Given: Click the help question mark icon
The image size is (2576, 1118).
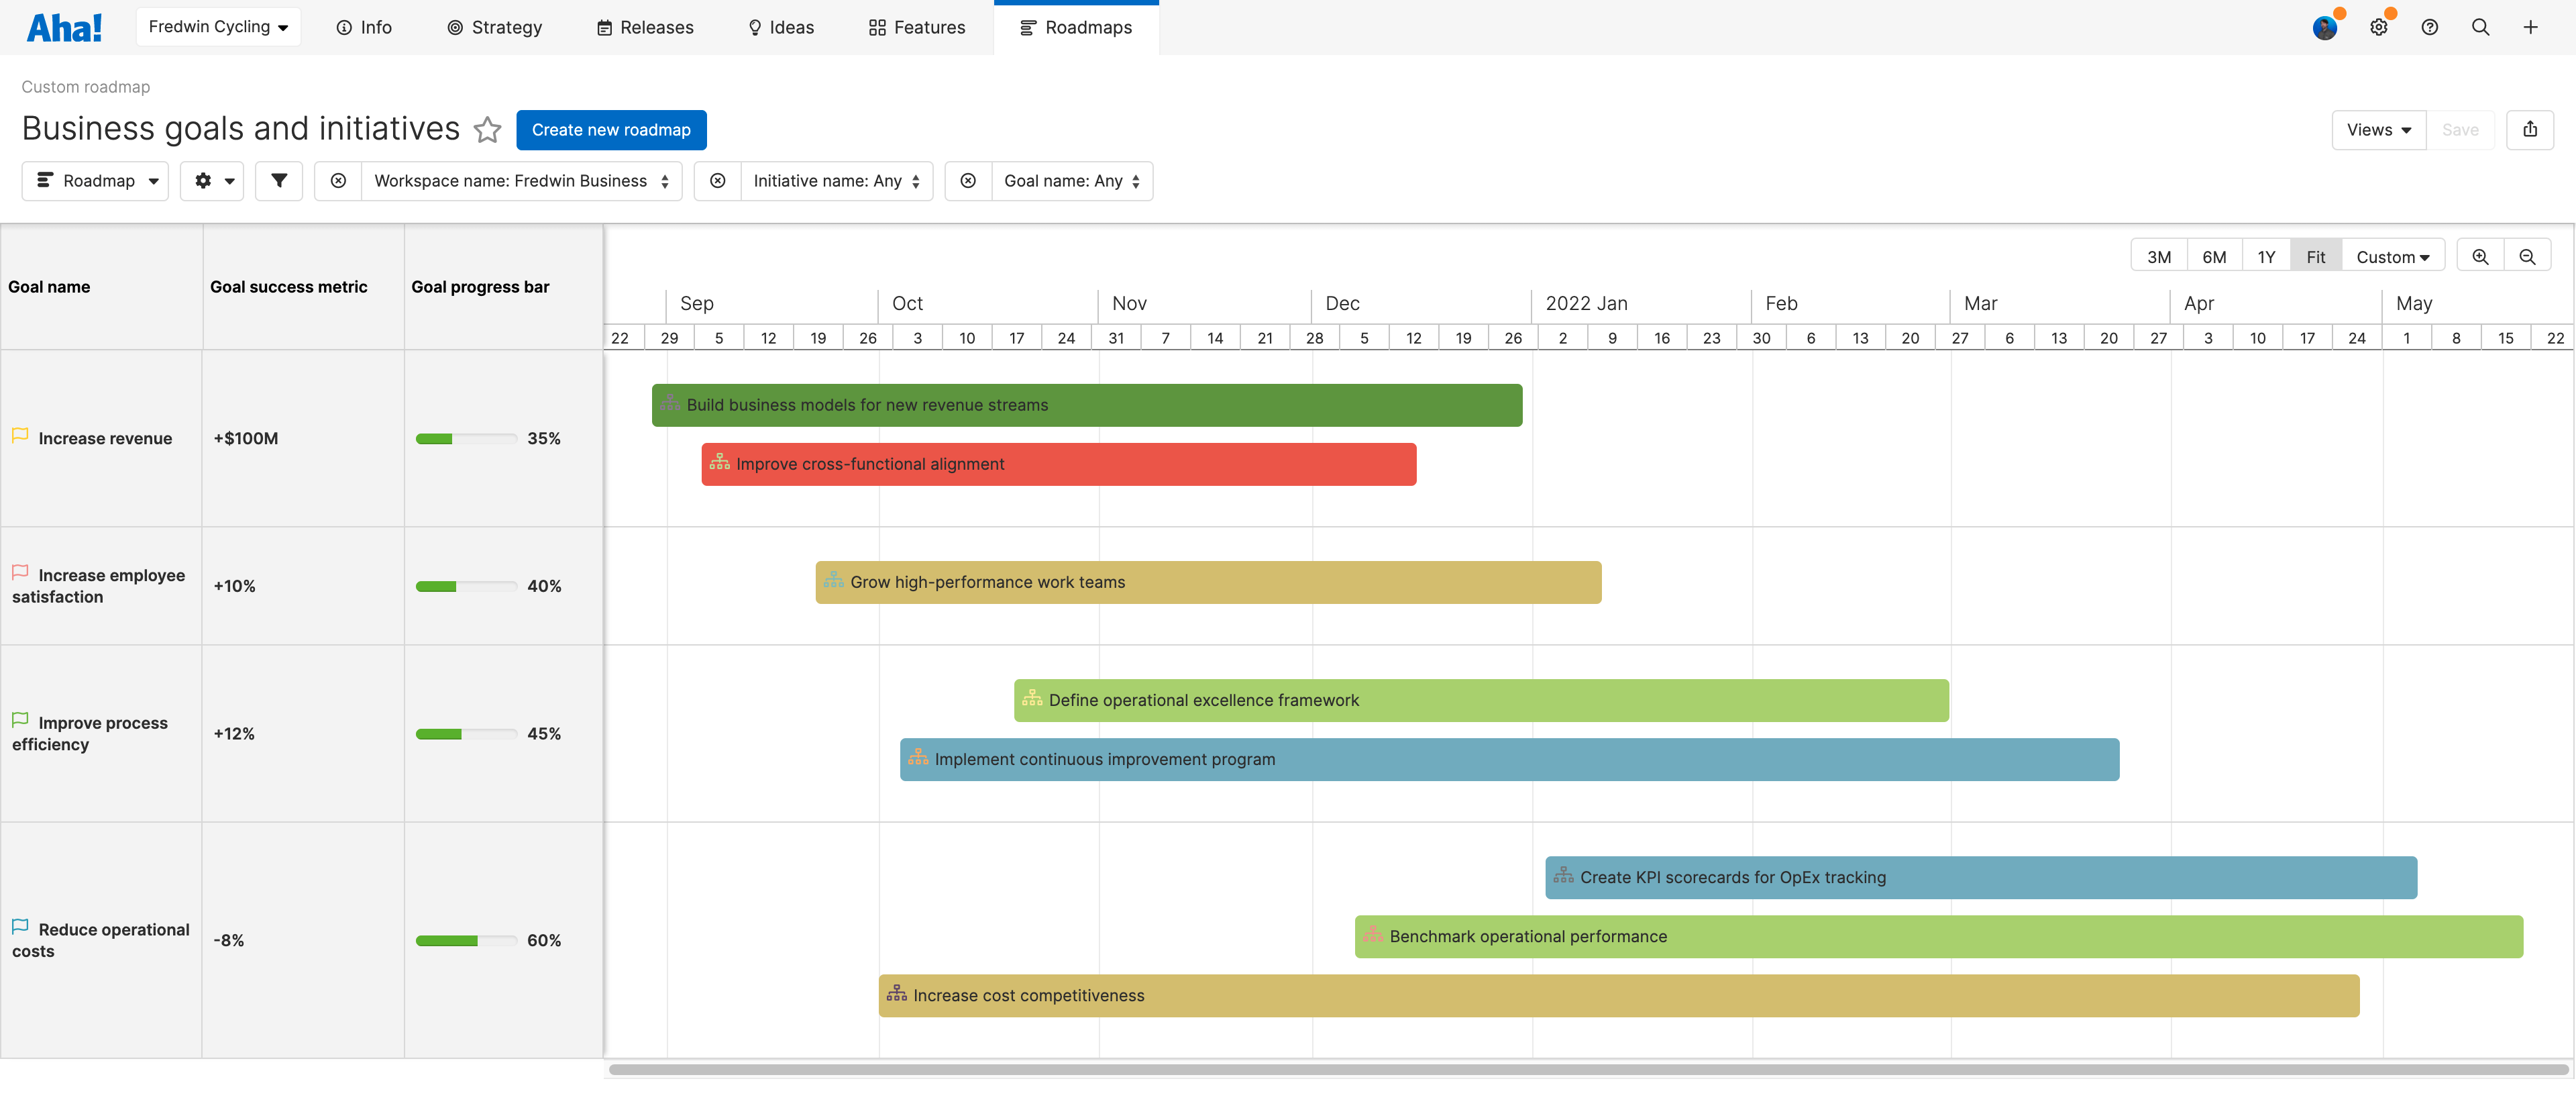Looking at the screenshot, I should pos(2429,27).
